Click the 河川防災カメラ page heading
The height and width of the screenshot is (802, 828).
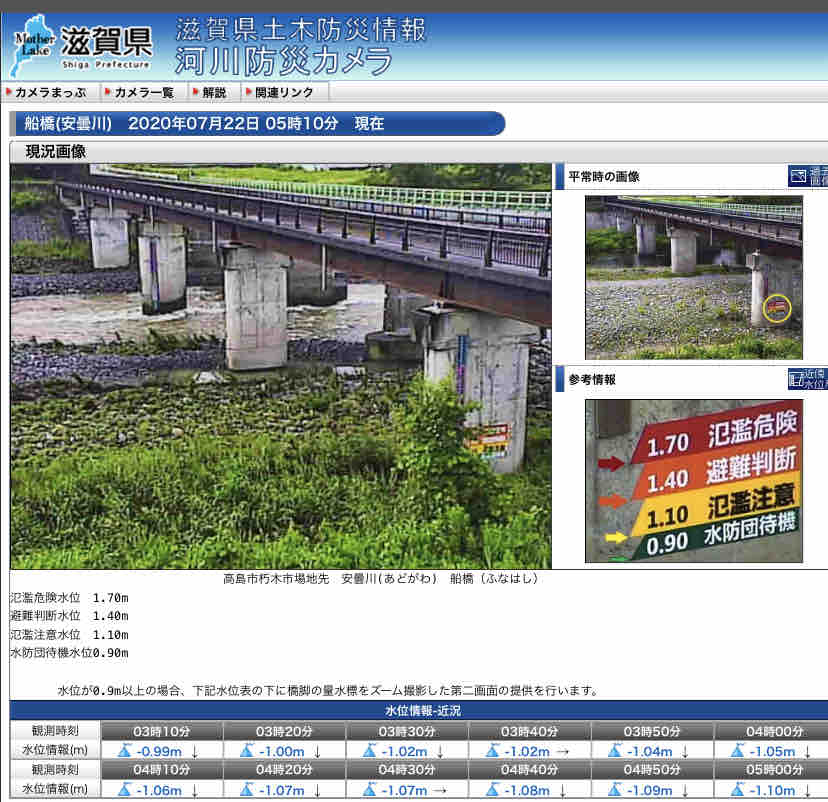click(284, 61)
